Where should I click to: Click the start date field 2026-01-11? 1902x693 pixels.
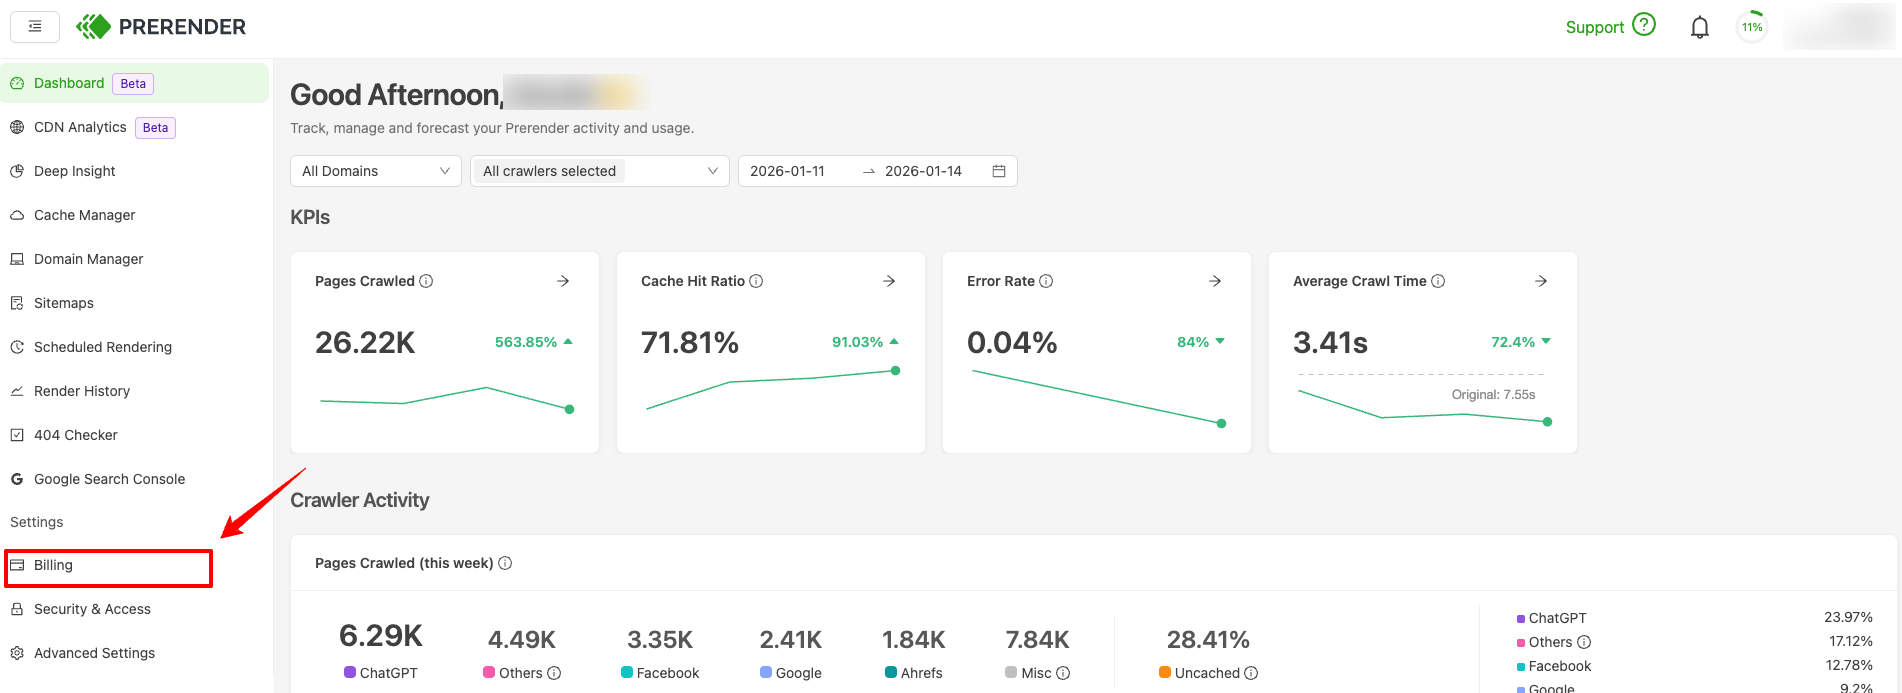[x=788, y=171]
